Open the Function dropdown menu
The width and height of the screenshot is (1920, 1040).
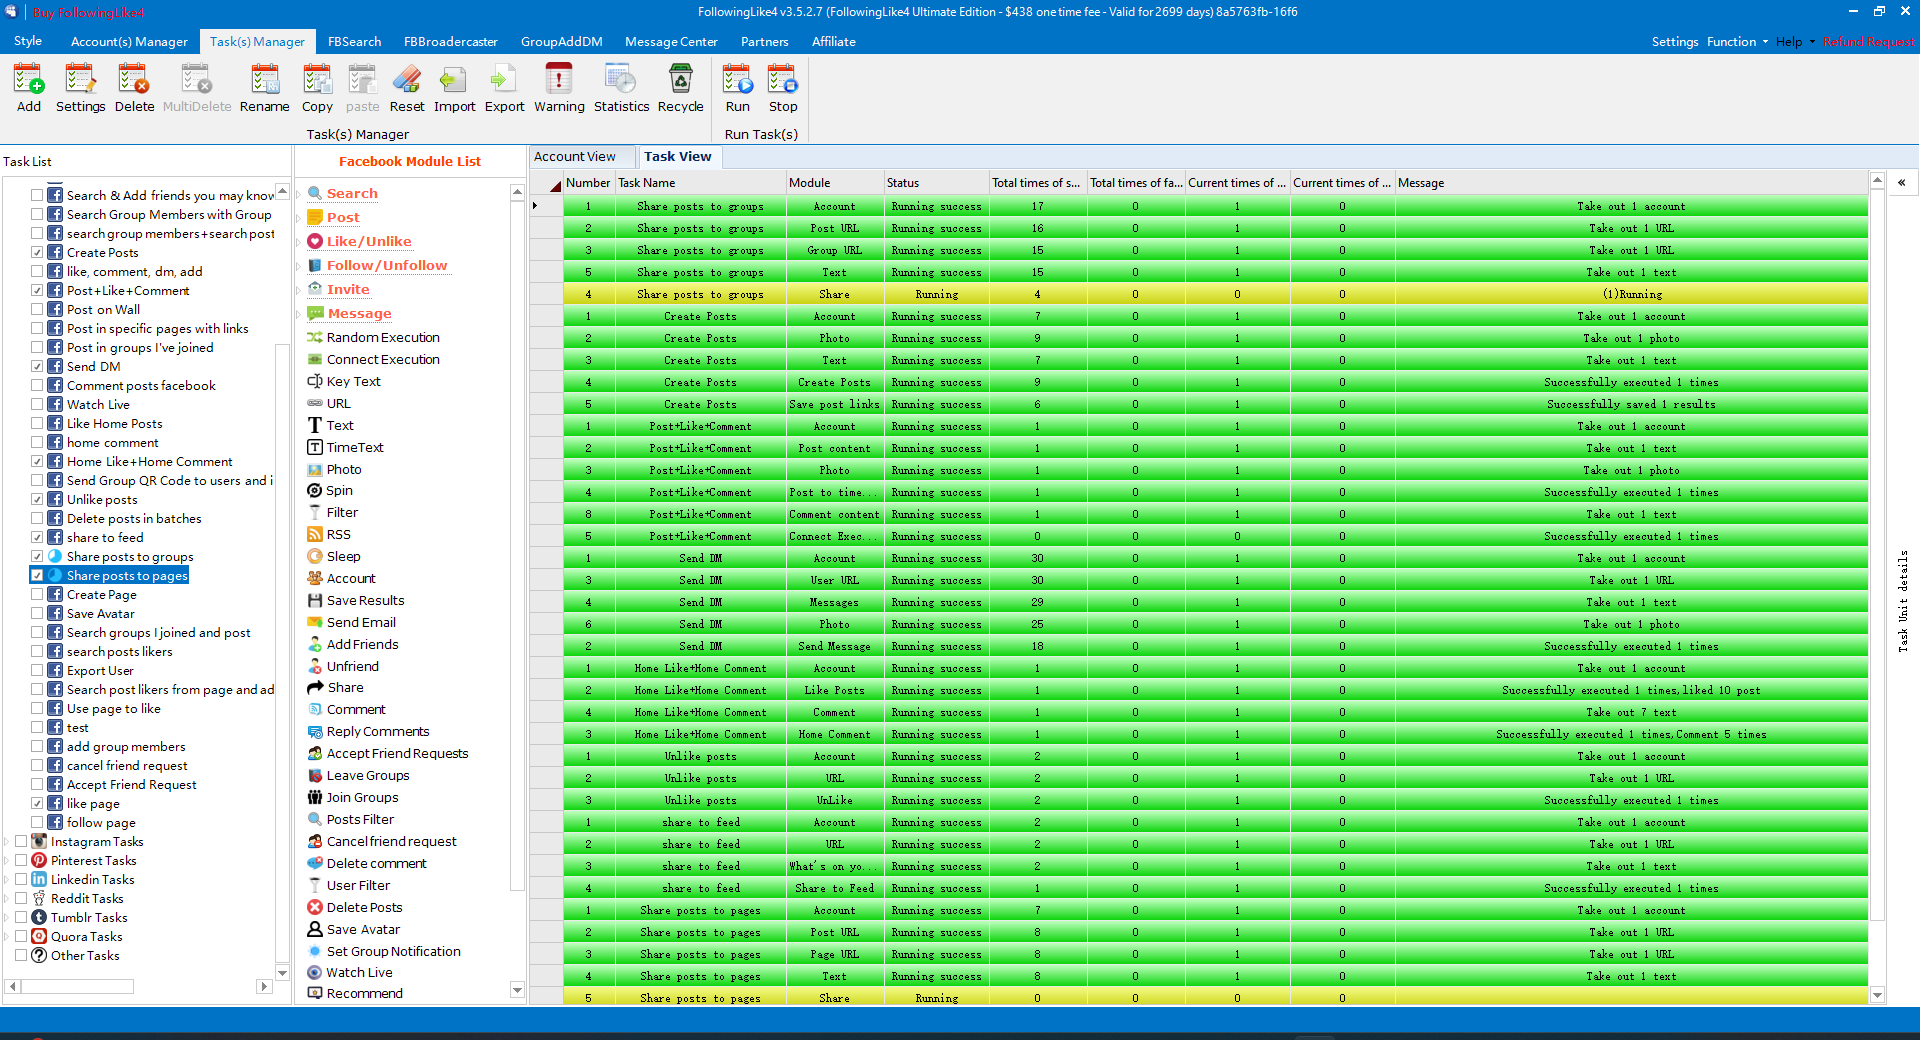pos(1737,42)
